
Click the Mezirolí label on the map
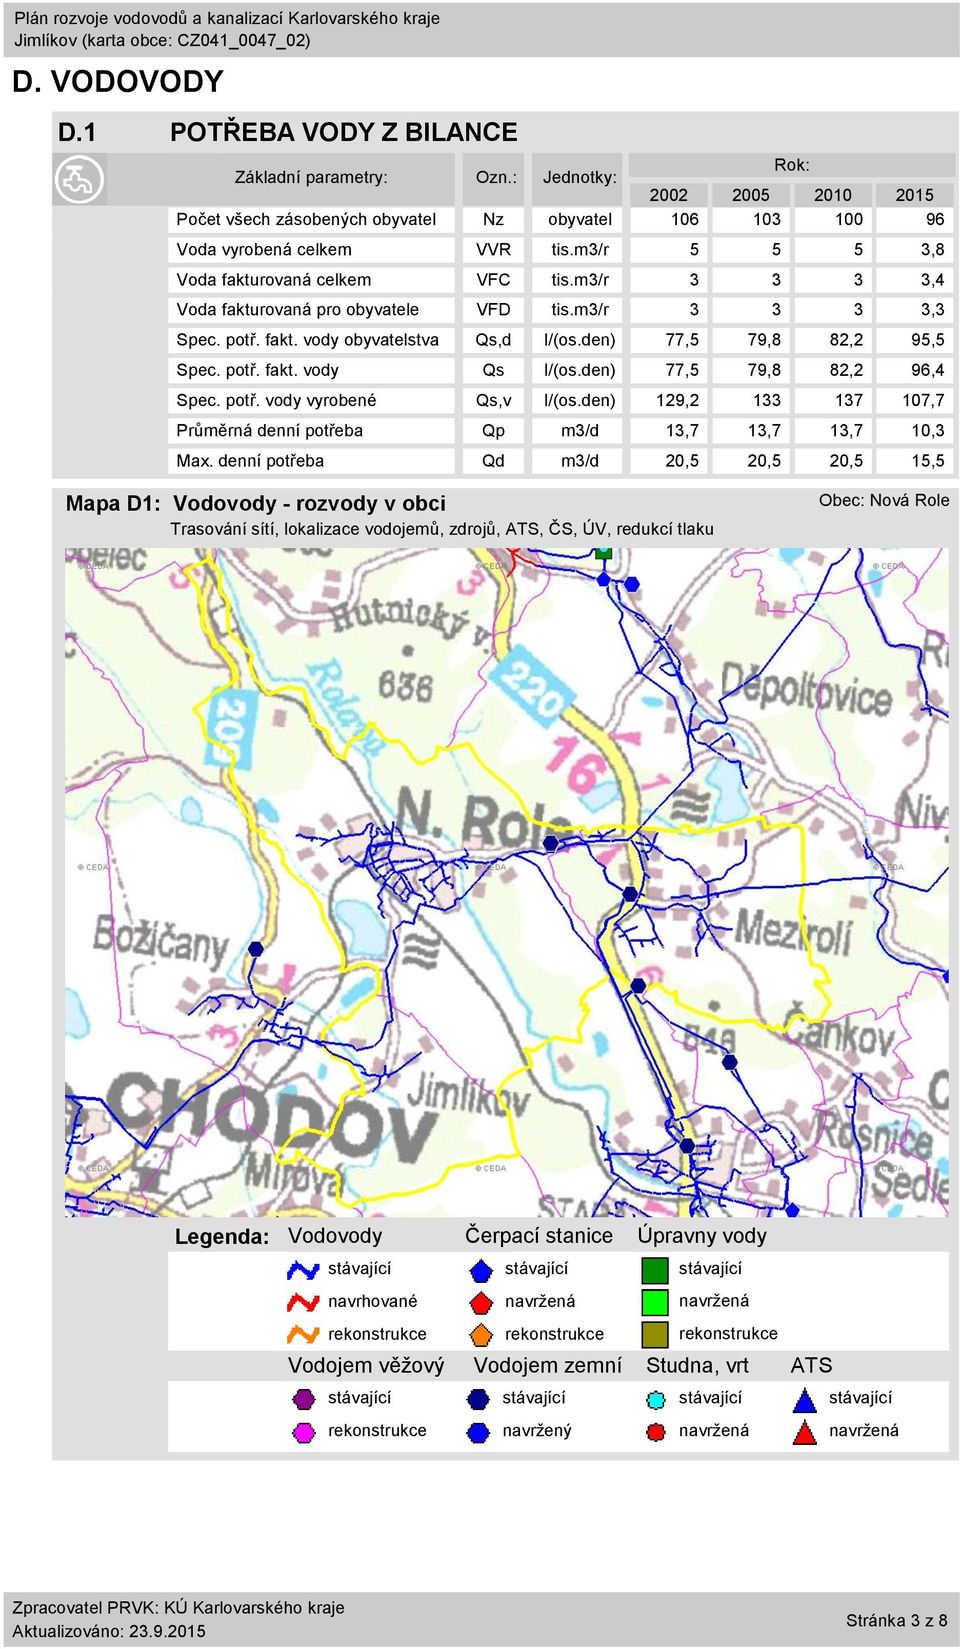coord(793,931)
